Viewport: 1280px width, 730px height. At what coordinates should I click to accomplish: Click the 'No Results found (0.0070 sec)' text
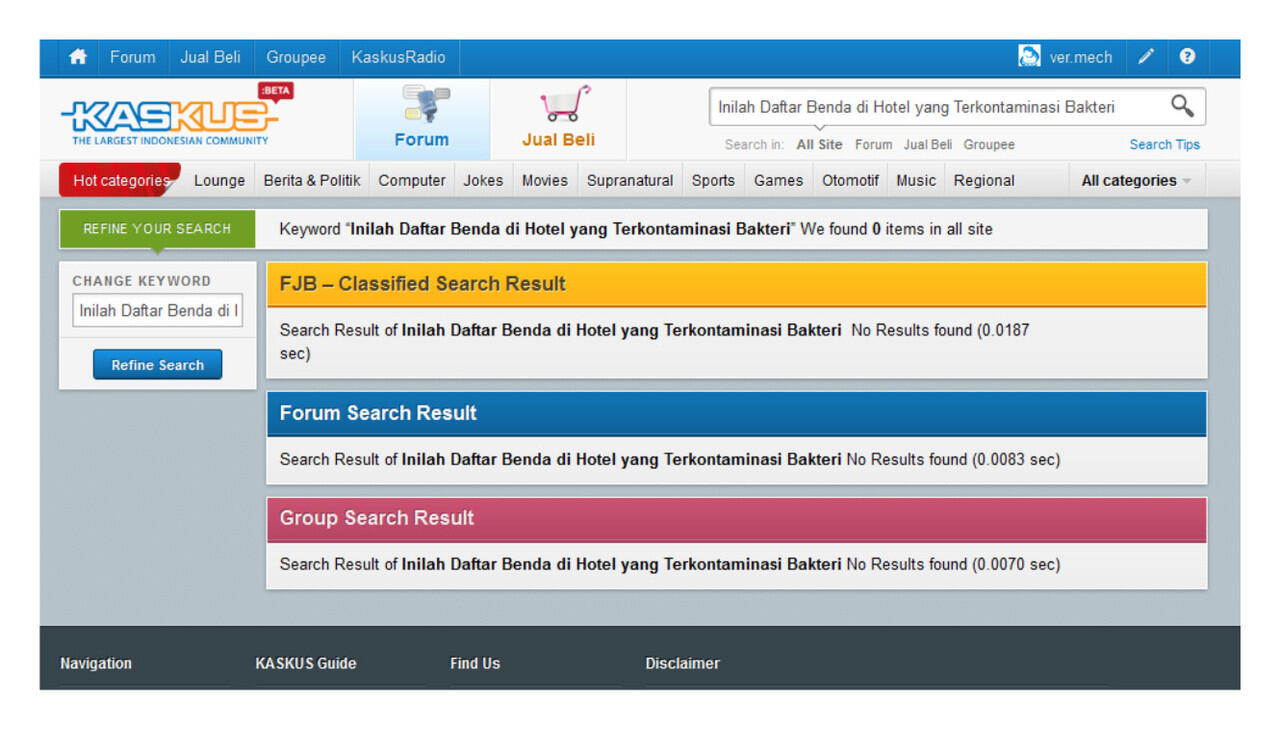[953, 564]
